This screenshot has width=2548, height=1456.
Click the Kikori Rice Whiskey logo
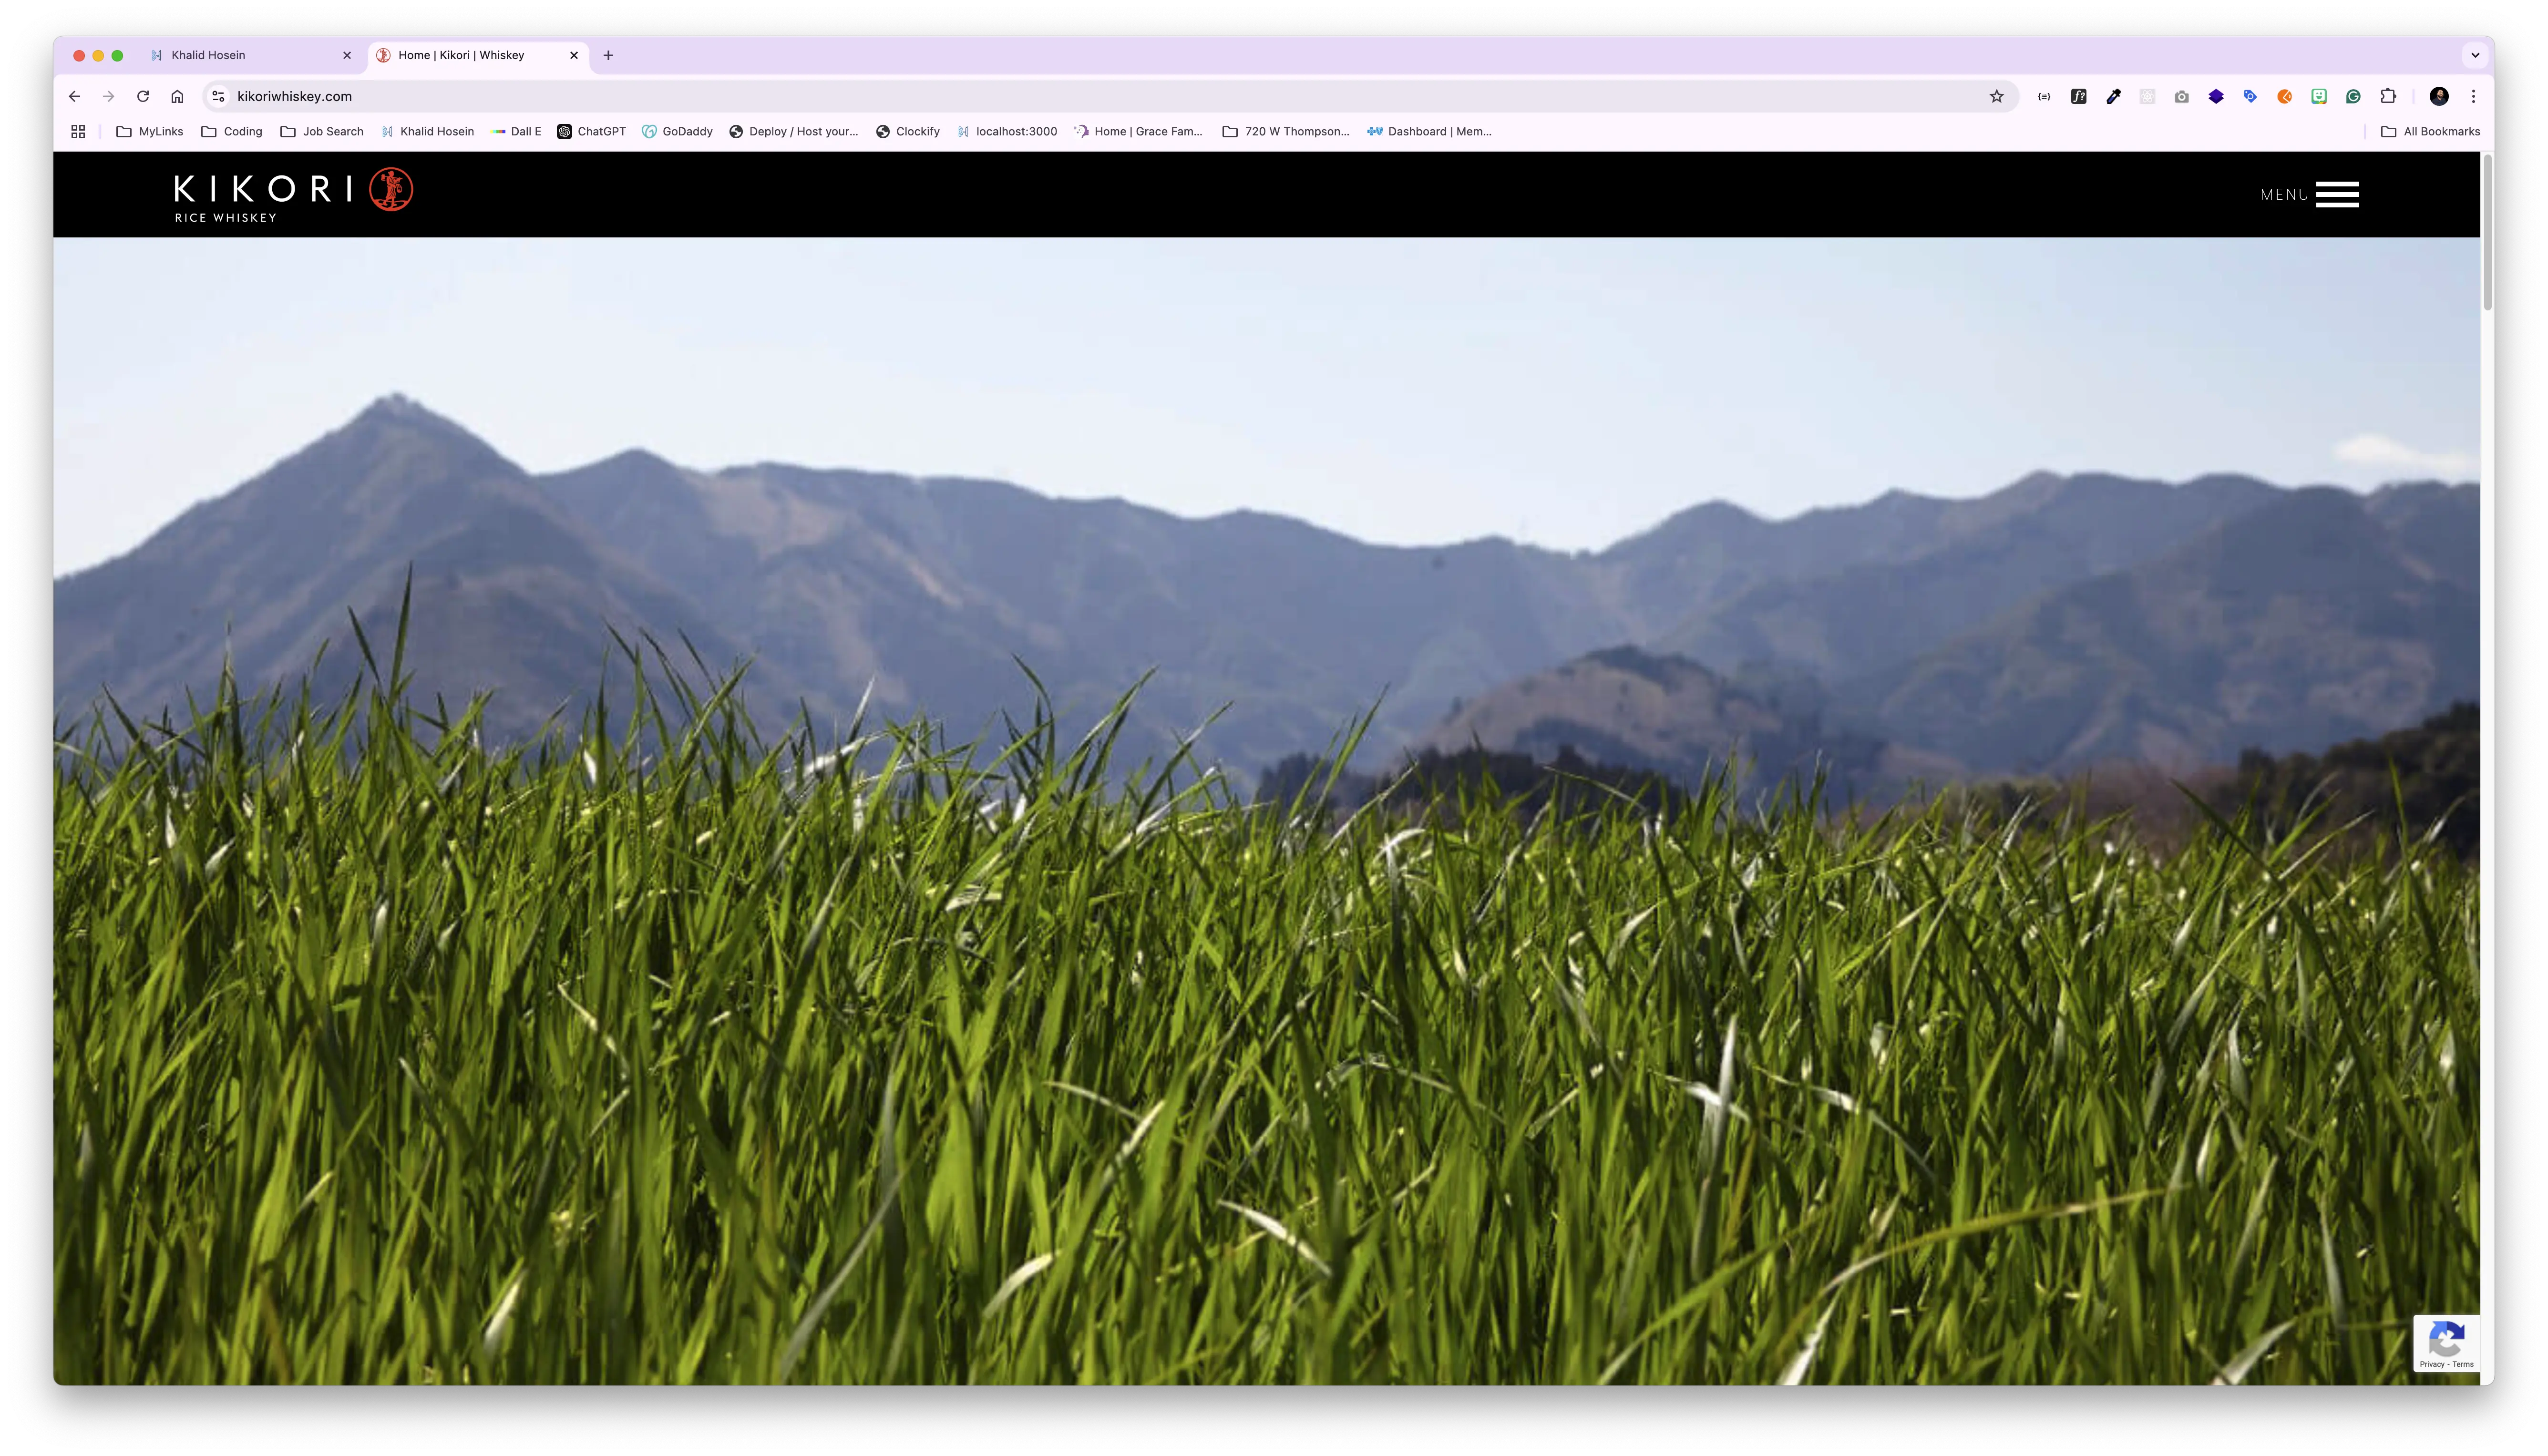pos(292,195)
